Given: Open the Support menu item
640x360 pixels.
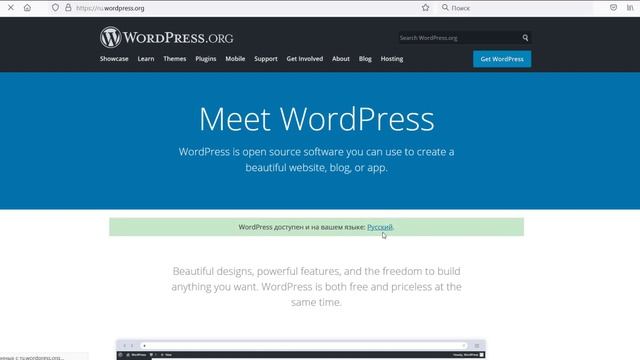Looking at the screenshot, I should click(x=266, y=59).
